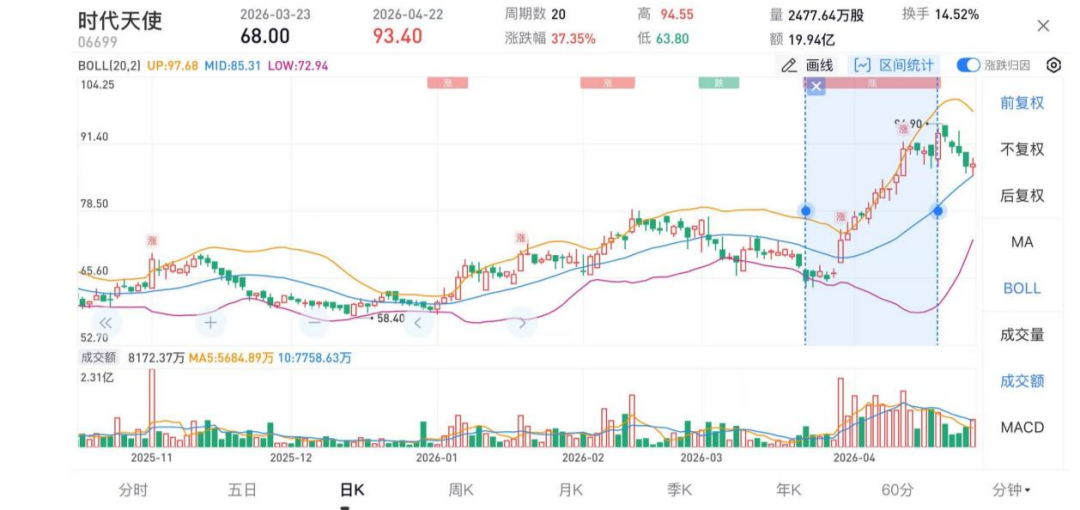Turn off the 涨跌归因 switch
Screen dimensions: 1080x510
coord(968,65)
